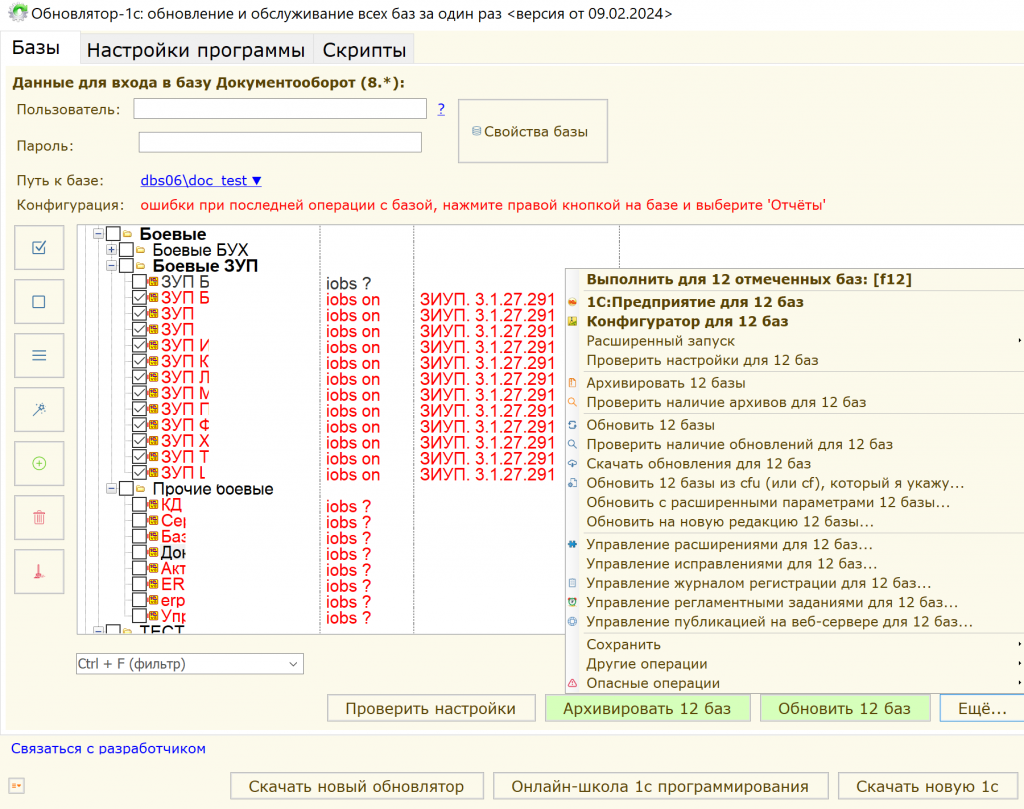Click cloud download icon beside Скачать обновления

[x=573, y=464]
